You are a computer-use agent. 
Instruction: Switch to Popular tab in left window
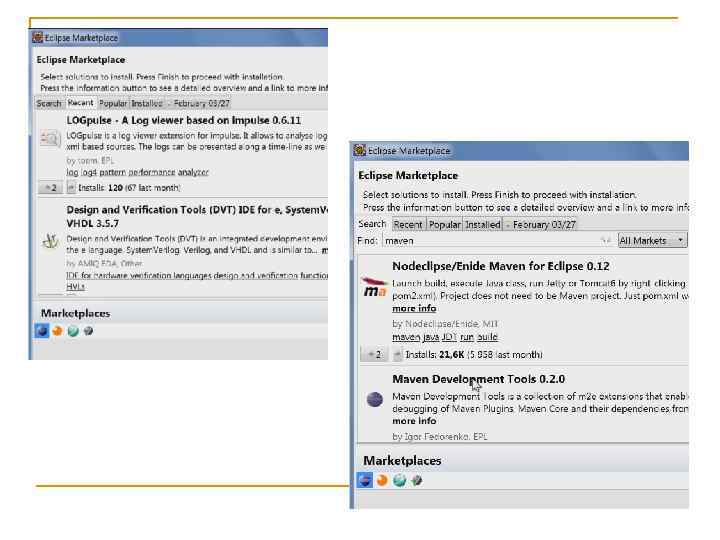tap(113, 103)
